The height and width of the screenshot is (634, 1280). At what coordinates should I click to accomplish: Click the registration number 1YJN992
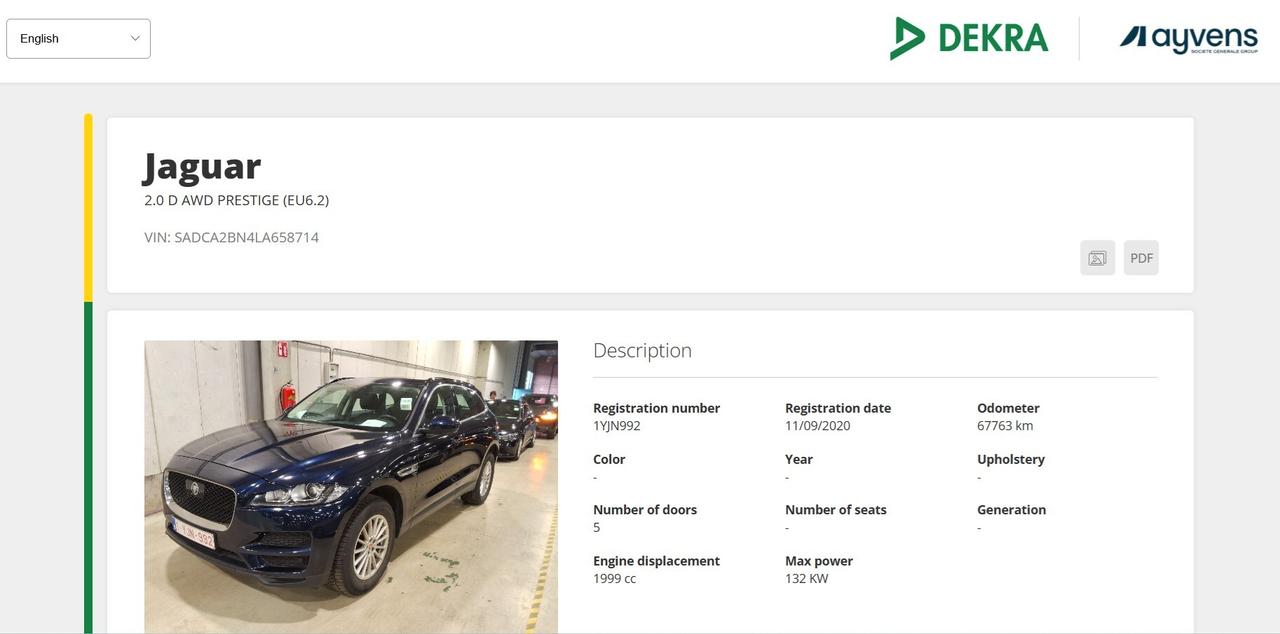click(x=616, y=426)
